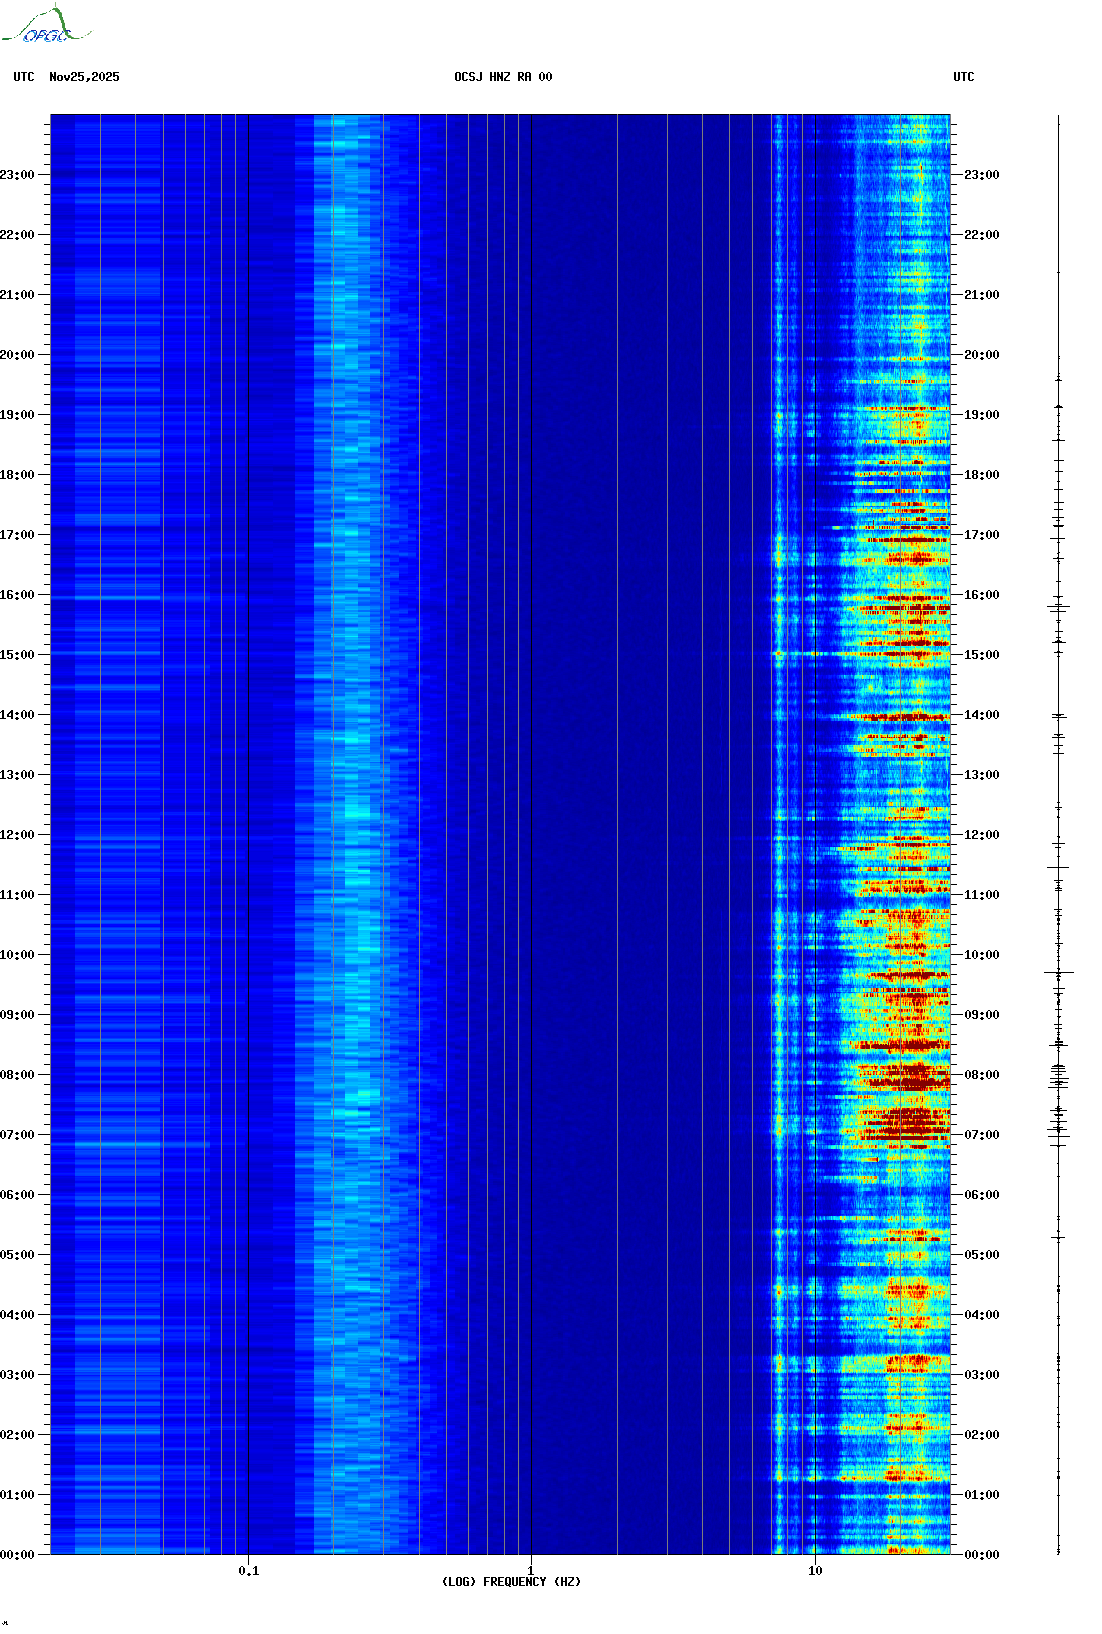Click the left axis 21:00 time label

pyautogui.click(x=17, y=295)
